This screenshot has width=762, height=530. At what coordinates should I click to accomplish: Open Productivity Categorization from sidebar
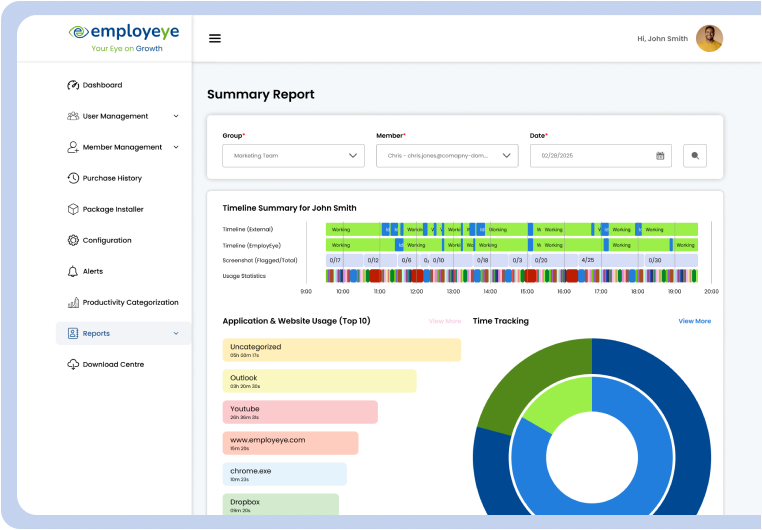click(130, 302)
